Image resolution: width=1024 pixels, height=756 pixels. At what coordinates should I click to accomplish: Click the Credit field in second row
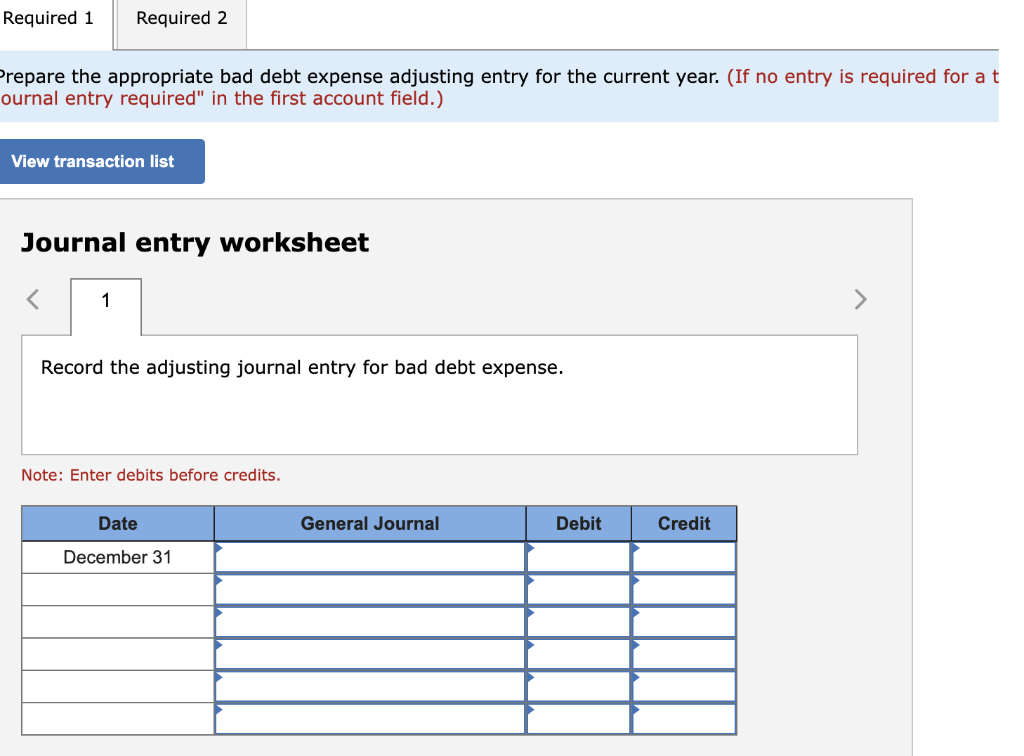[684, 590]
